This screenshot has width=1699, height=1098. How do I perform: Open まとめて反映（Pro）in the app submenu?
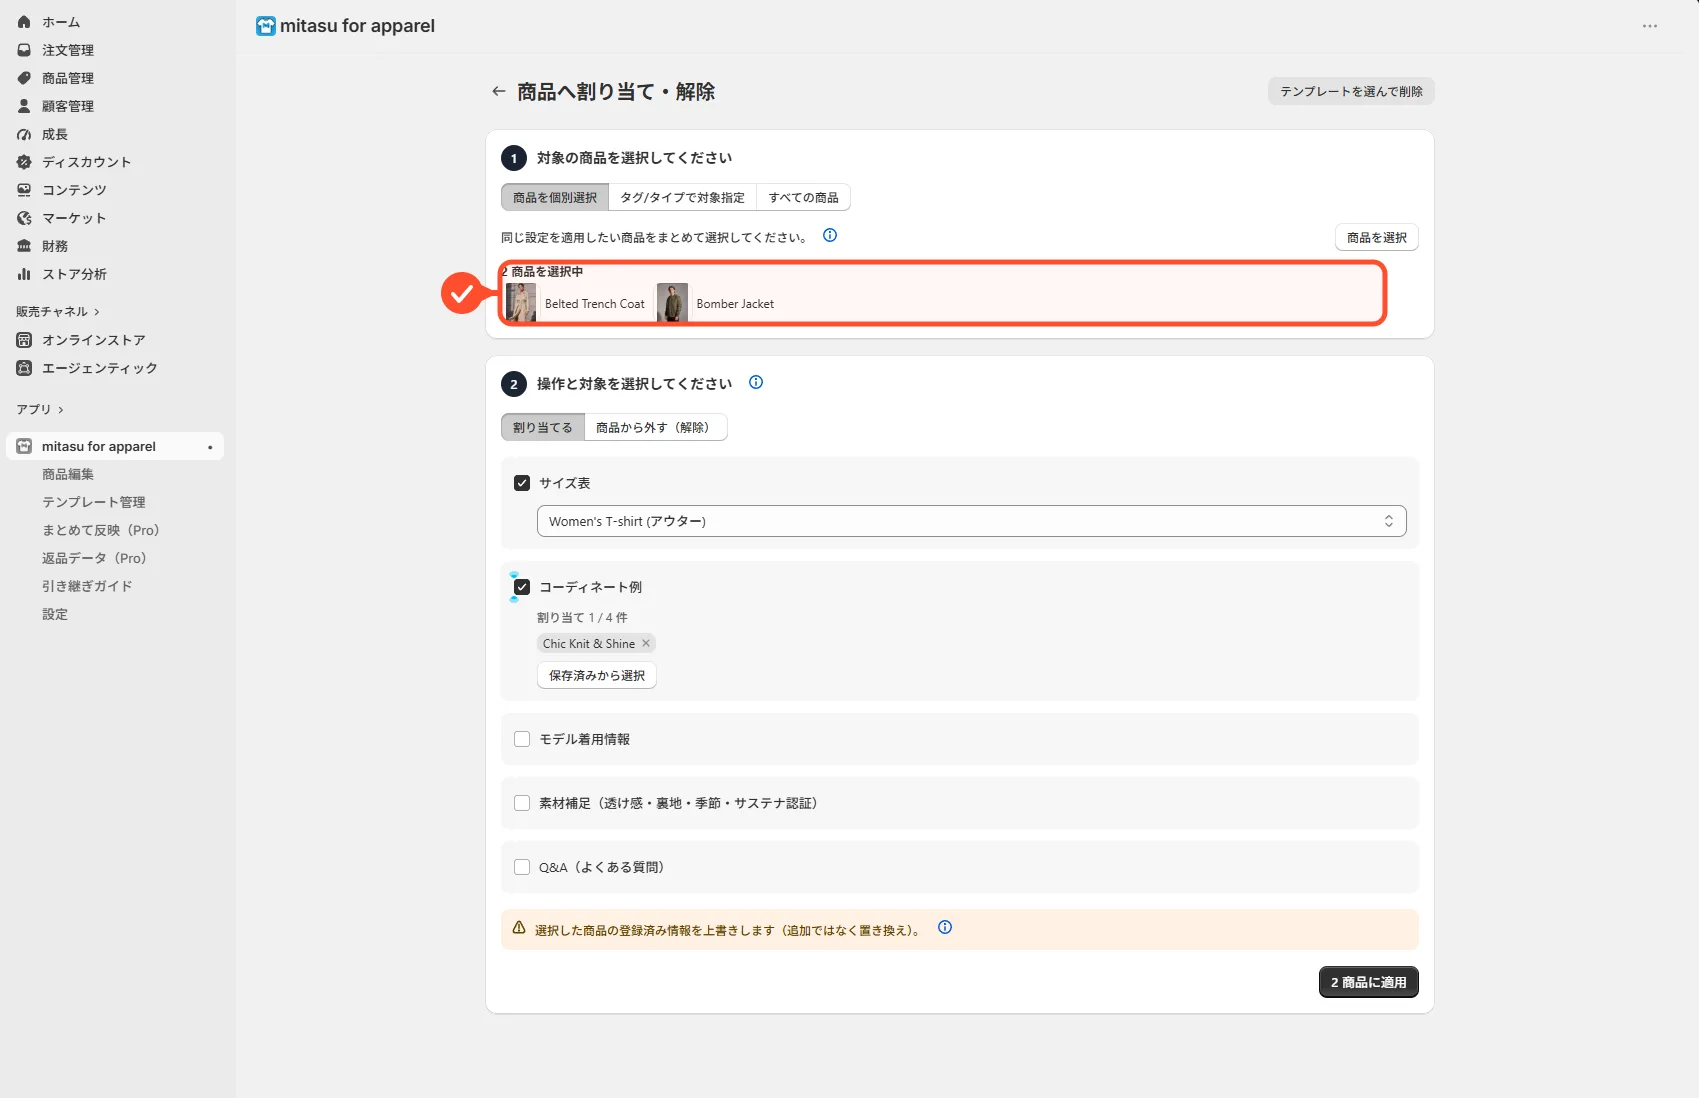pyautogui.click(x=101, y=530)
